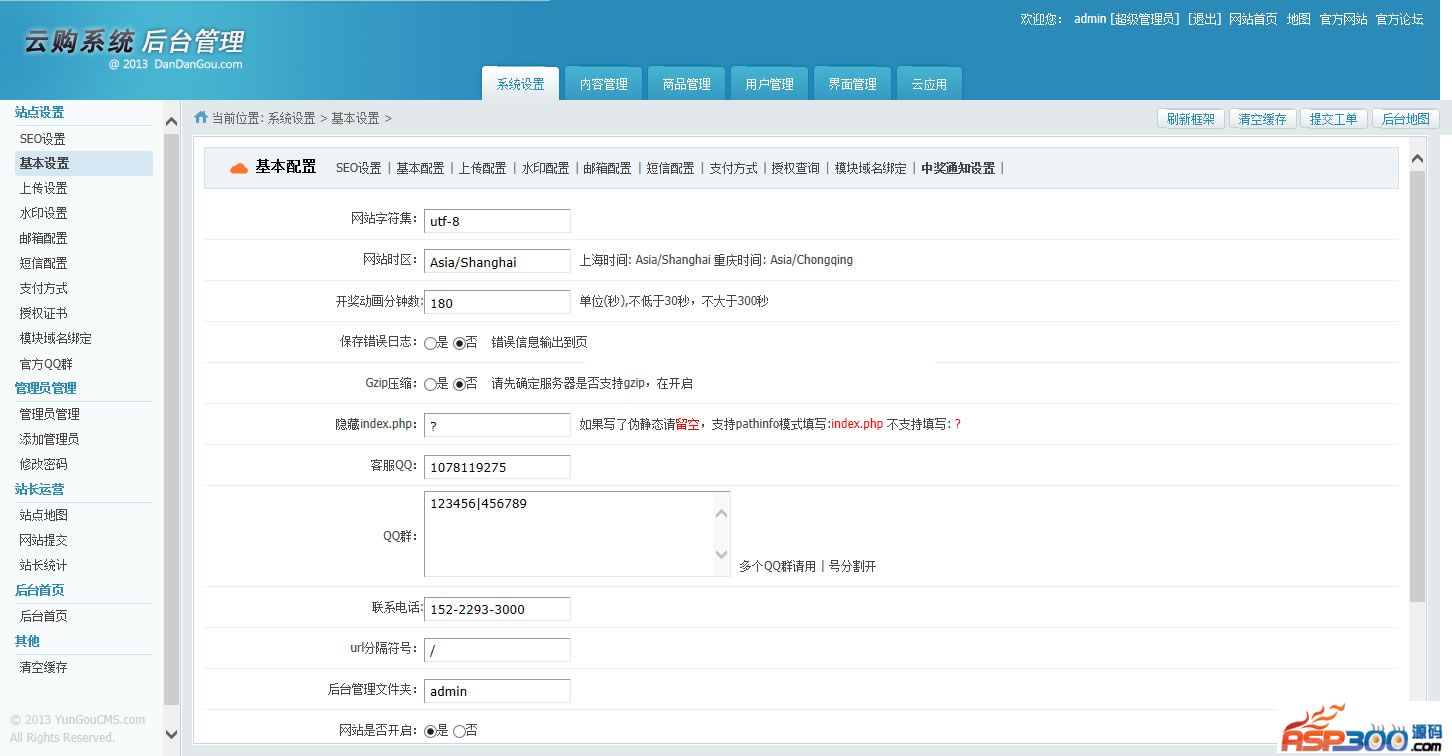Image resolution: width=1452 pixels, height=756 pixels.
Task: Select 是 for 保存错误日志
Action: click(430, 343)
